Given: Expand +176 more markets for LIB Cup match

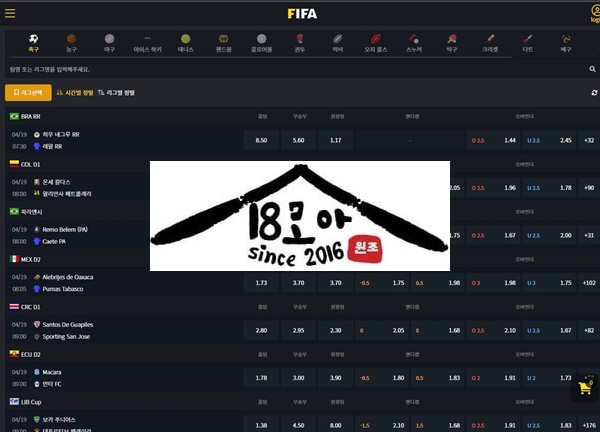Looking at the screenshot, I should click(x=589, y=425).
